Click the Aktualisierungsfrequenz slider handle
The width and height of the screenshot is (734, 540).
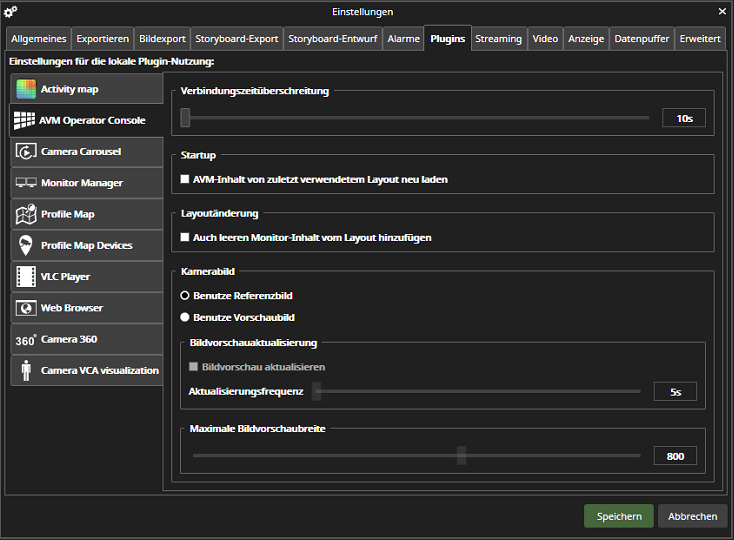coord(317,391)
